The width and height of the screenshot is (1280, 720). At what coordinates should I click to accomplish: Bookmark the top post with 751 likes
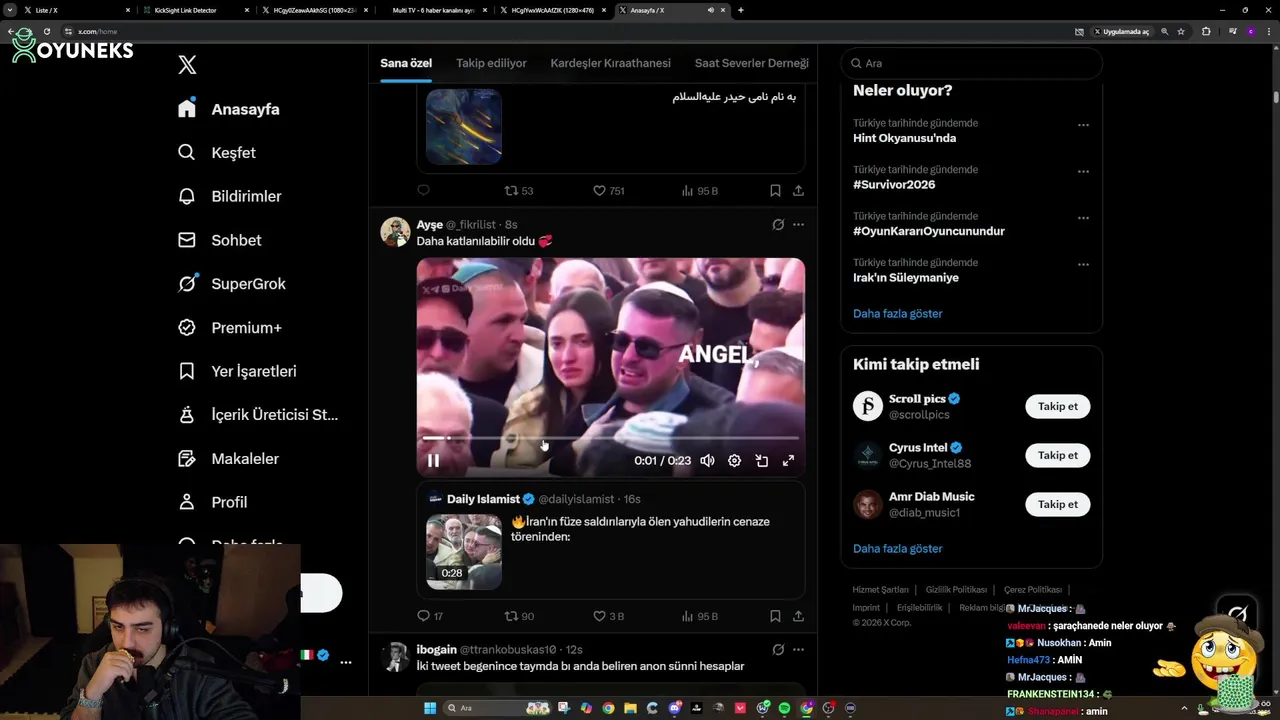[x=775, y=190]
